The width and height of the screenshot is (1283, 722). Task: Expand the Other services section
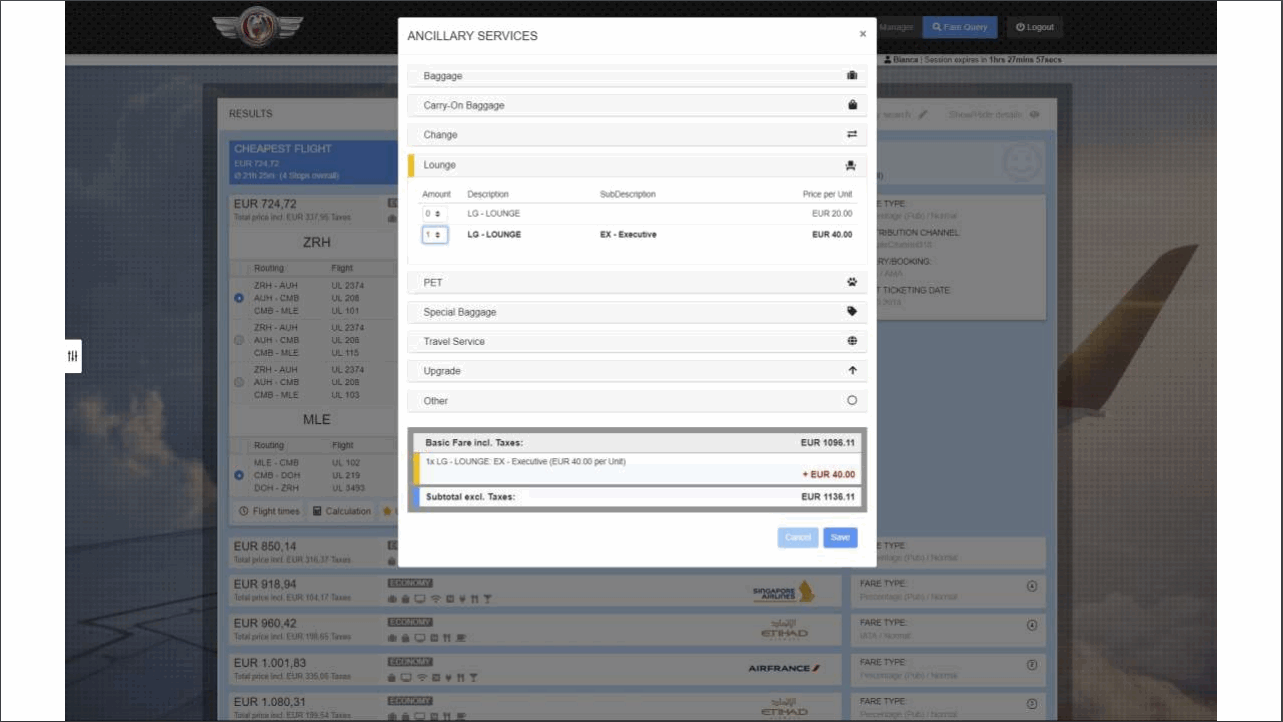[436, 401]
